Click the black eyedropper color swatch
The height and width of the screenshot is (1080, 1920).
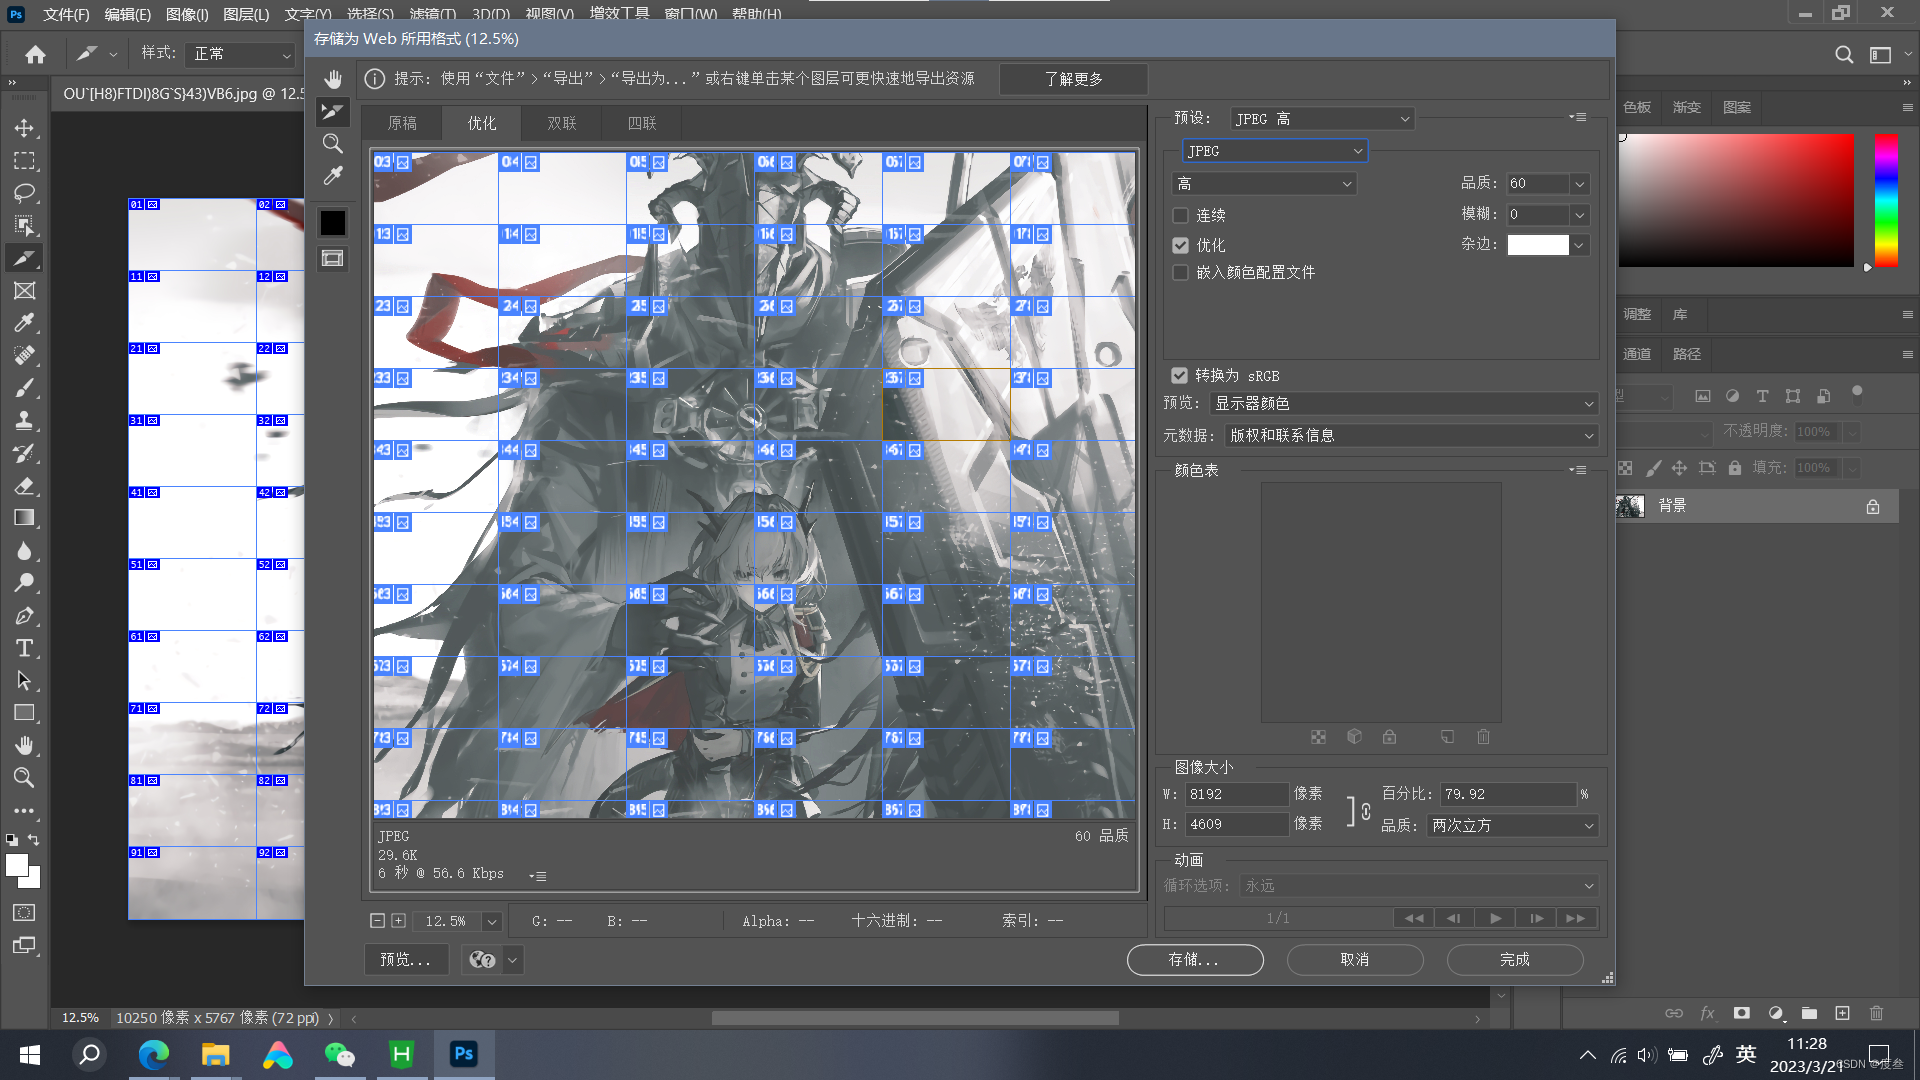pyautogui.click(x=333, y=223)
